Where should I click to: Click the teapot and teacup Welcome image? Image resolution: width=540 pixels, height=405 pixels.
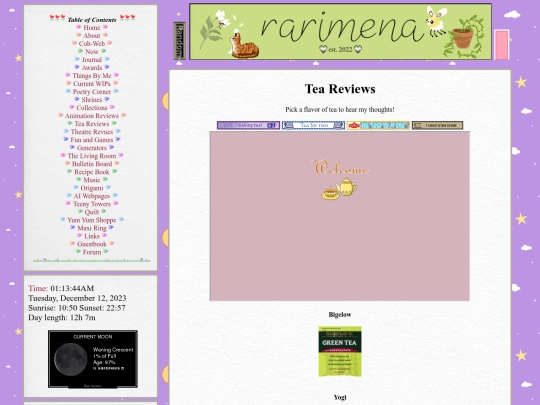point(340,179)
